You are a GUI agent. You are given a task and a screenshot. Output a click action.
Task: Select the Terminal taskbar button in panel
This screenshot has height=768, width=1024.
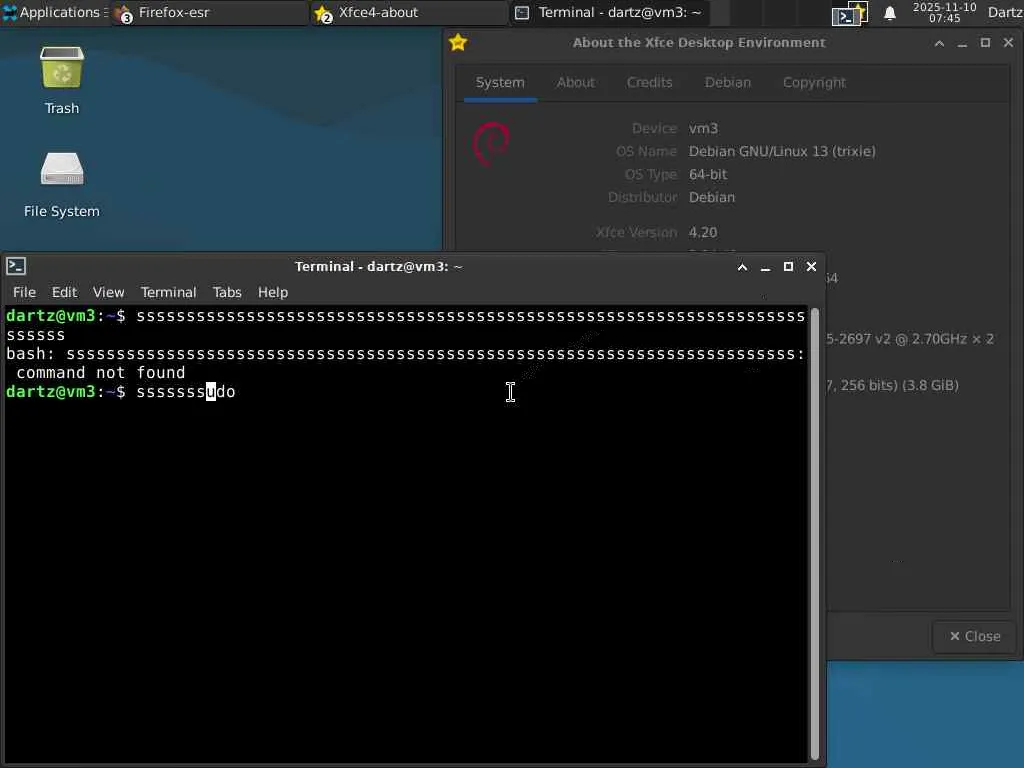[609, 12]
